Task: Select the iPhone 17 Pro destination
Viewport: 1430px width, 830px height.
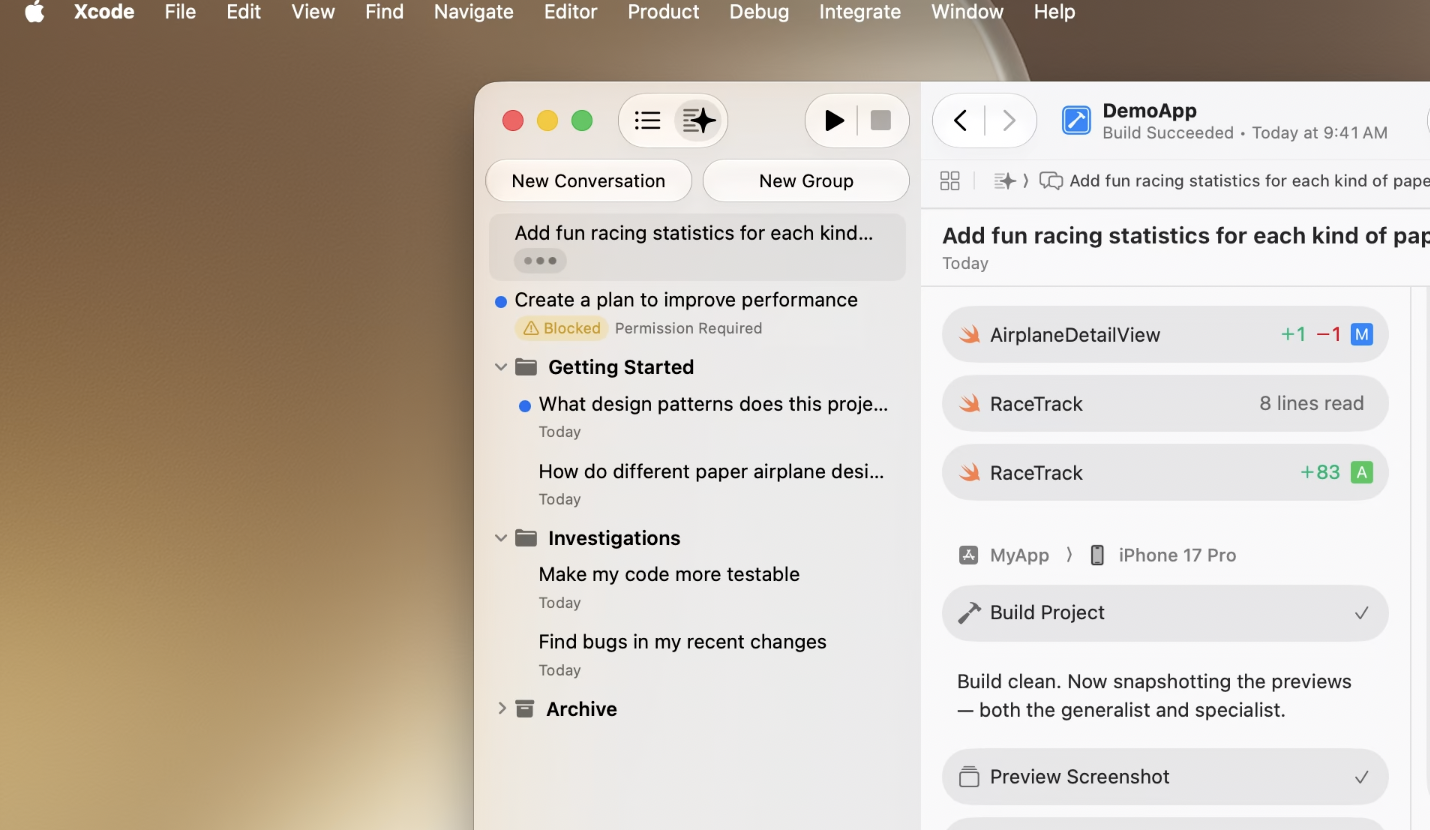Action: click(1177, 555)
